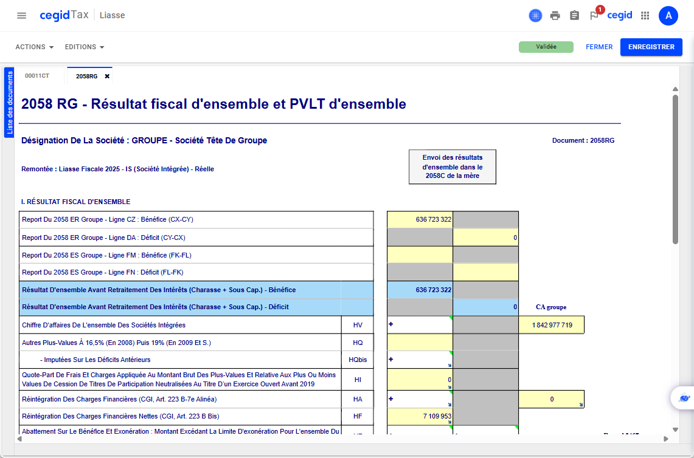Click the Ligne DA Déficit value field
Screen dimensions: 694x458
[486, 238]
